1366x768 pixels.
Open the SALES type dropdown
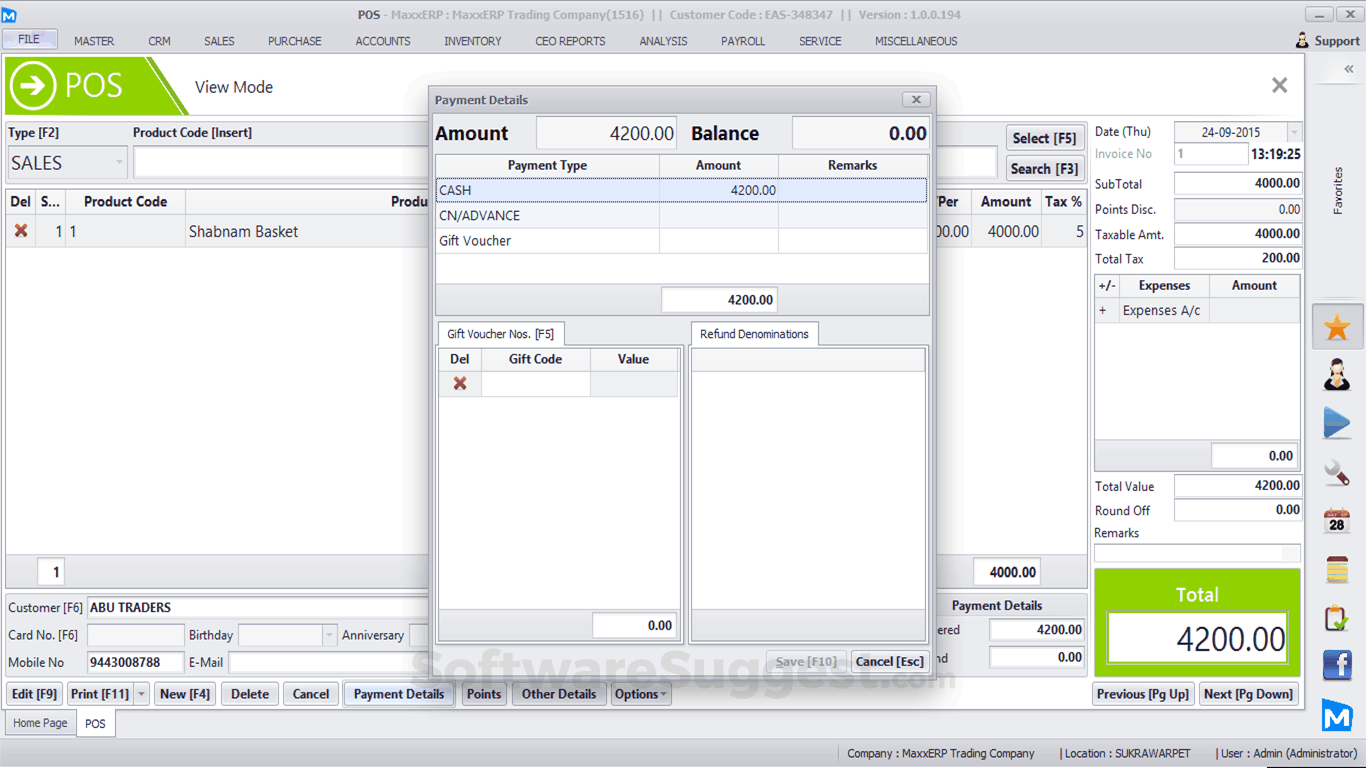(x=120, y=162)
